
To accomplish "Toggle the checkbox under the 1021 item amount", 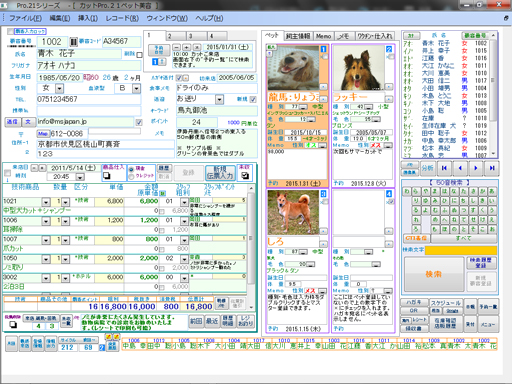I will 162,211.
